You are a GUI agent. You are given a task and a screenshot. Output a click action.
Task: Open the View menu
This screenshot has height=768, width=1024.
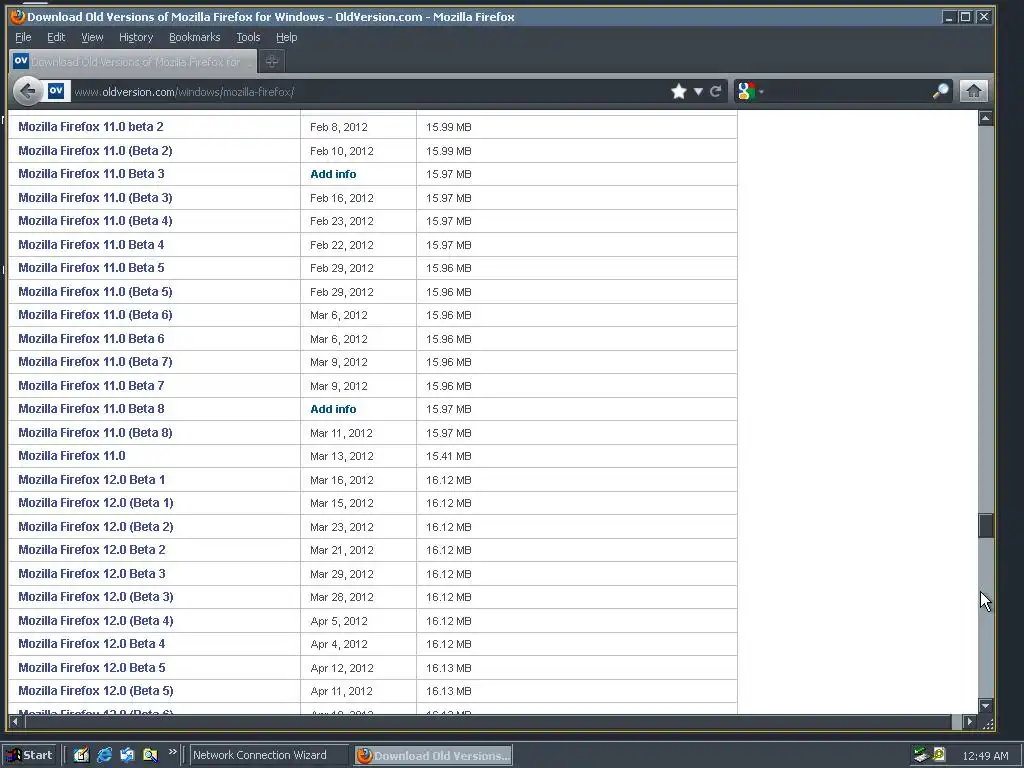coord(92,37)
